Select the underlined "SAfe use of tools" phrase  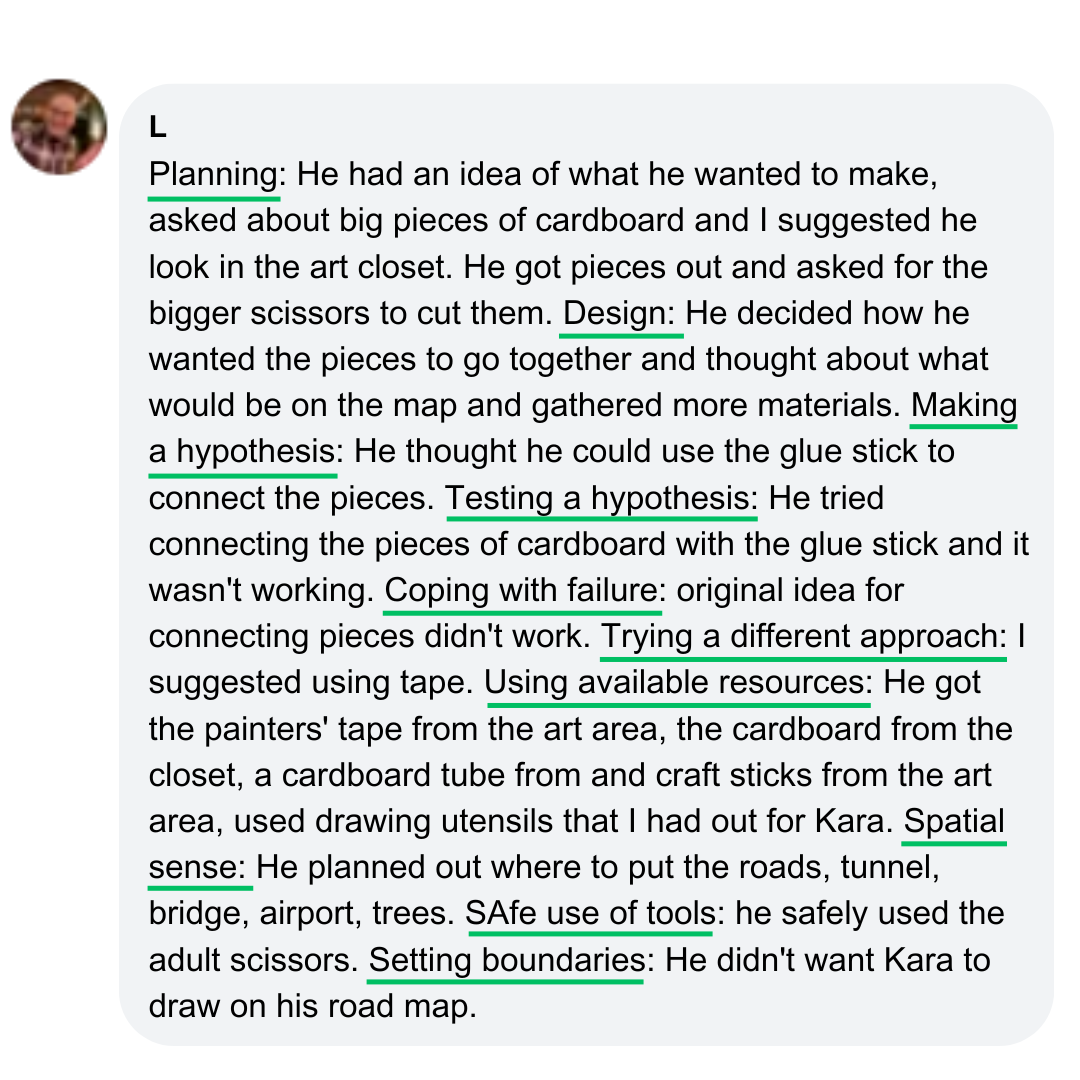[x=590, y=914]
